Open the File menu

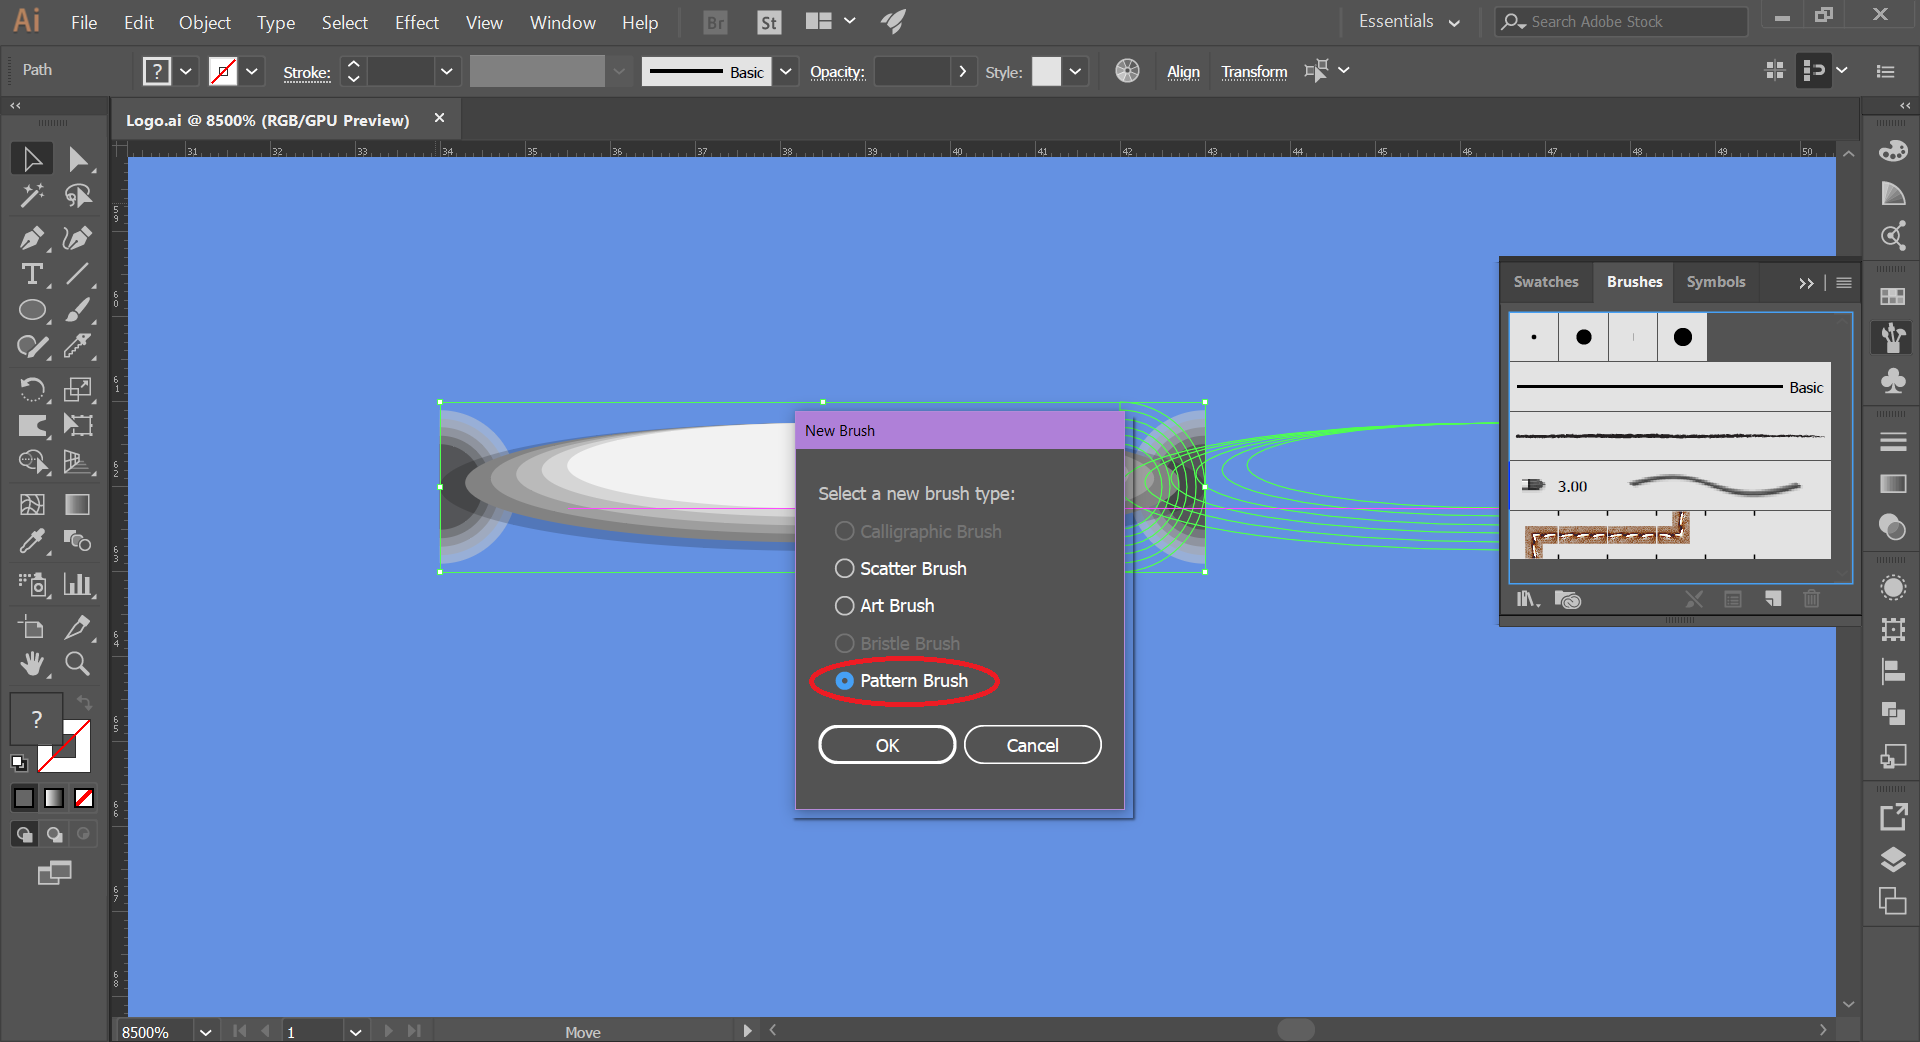pyautogui.click(x=84, y=22)
